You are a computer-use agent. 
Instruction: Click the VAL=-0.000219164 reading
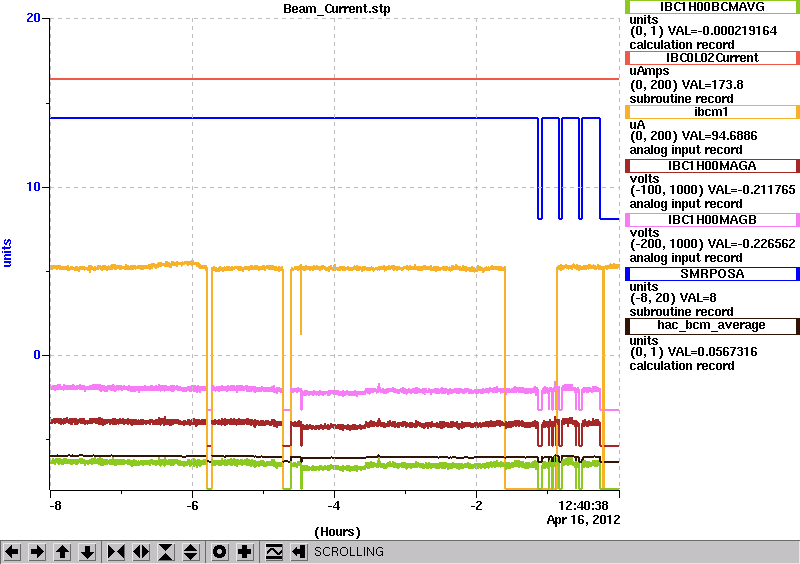pos(722,31)
